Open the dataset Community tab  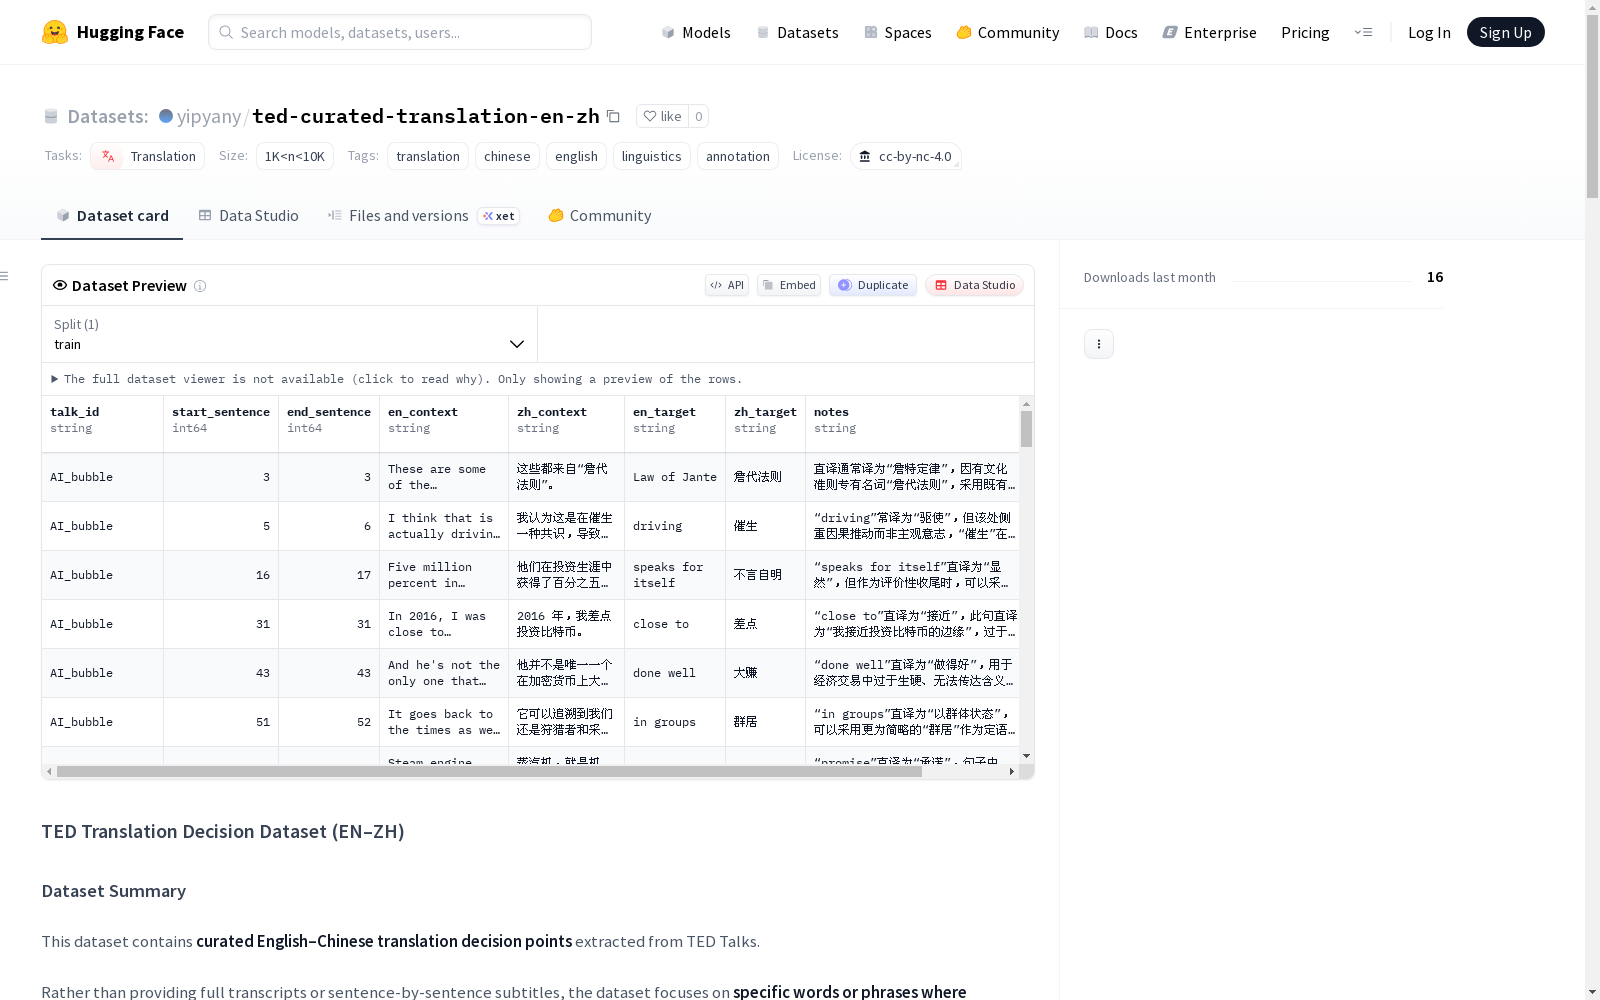tap(600, 216)
